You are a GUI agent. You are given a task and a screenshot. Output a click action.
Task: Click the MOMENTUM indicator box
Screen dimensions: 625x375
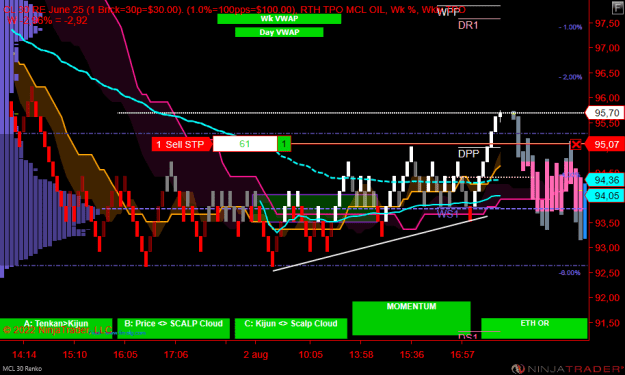[x=411, y=318]
